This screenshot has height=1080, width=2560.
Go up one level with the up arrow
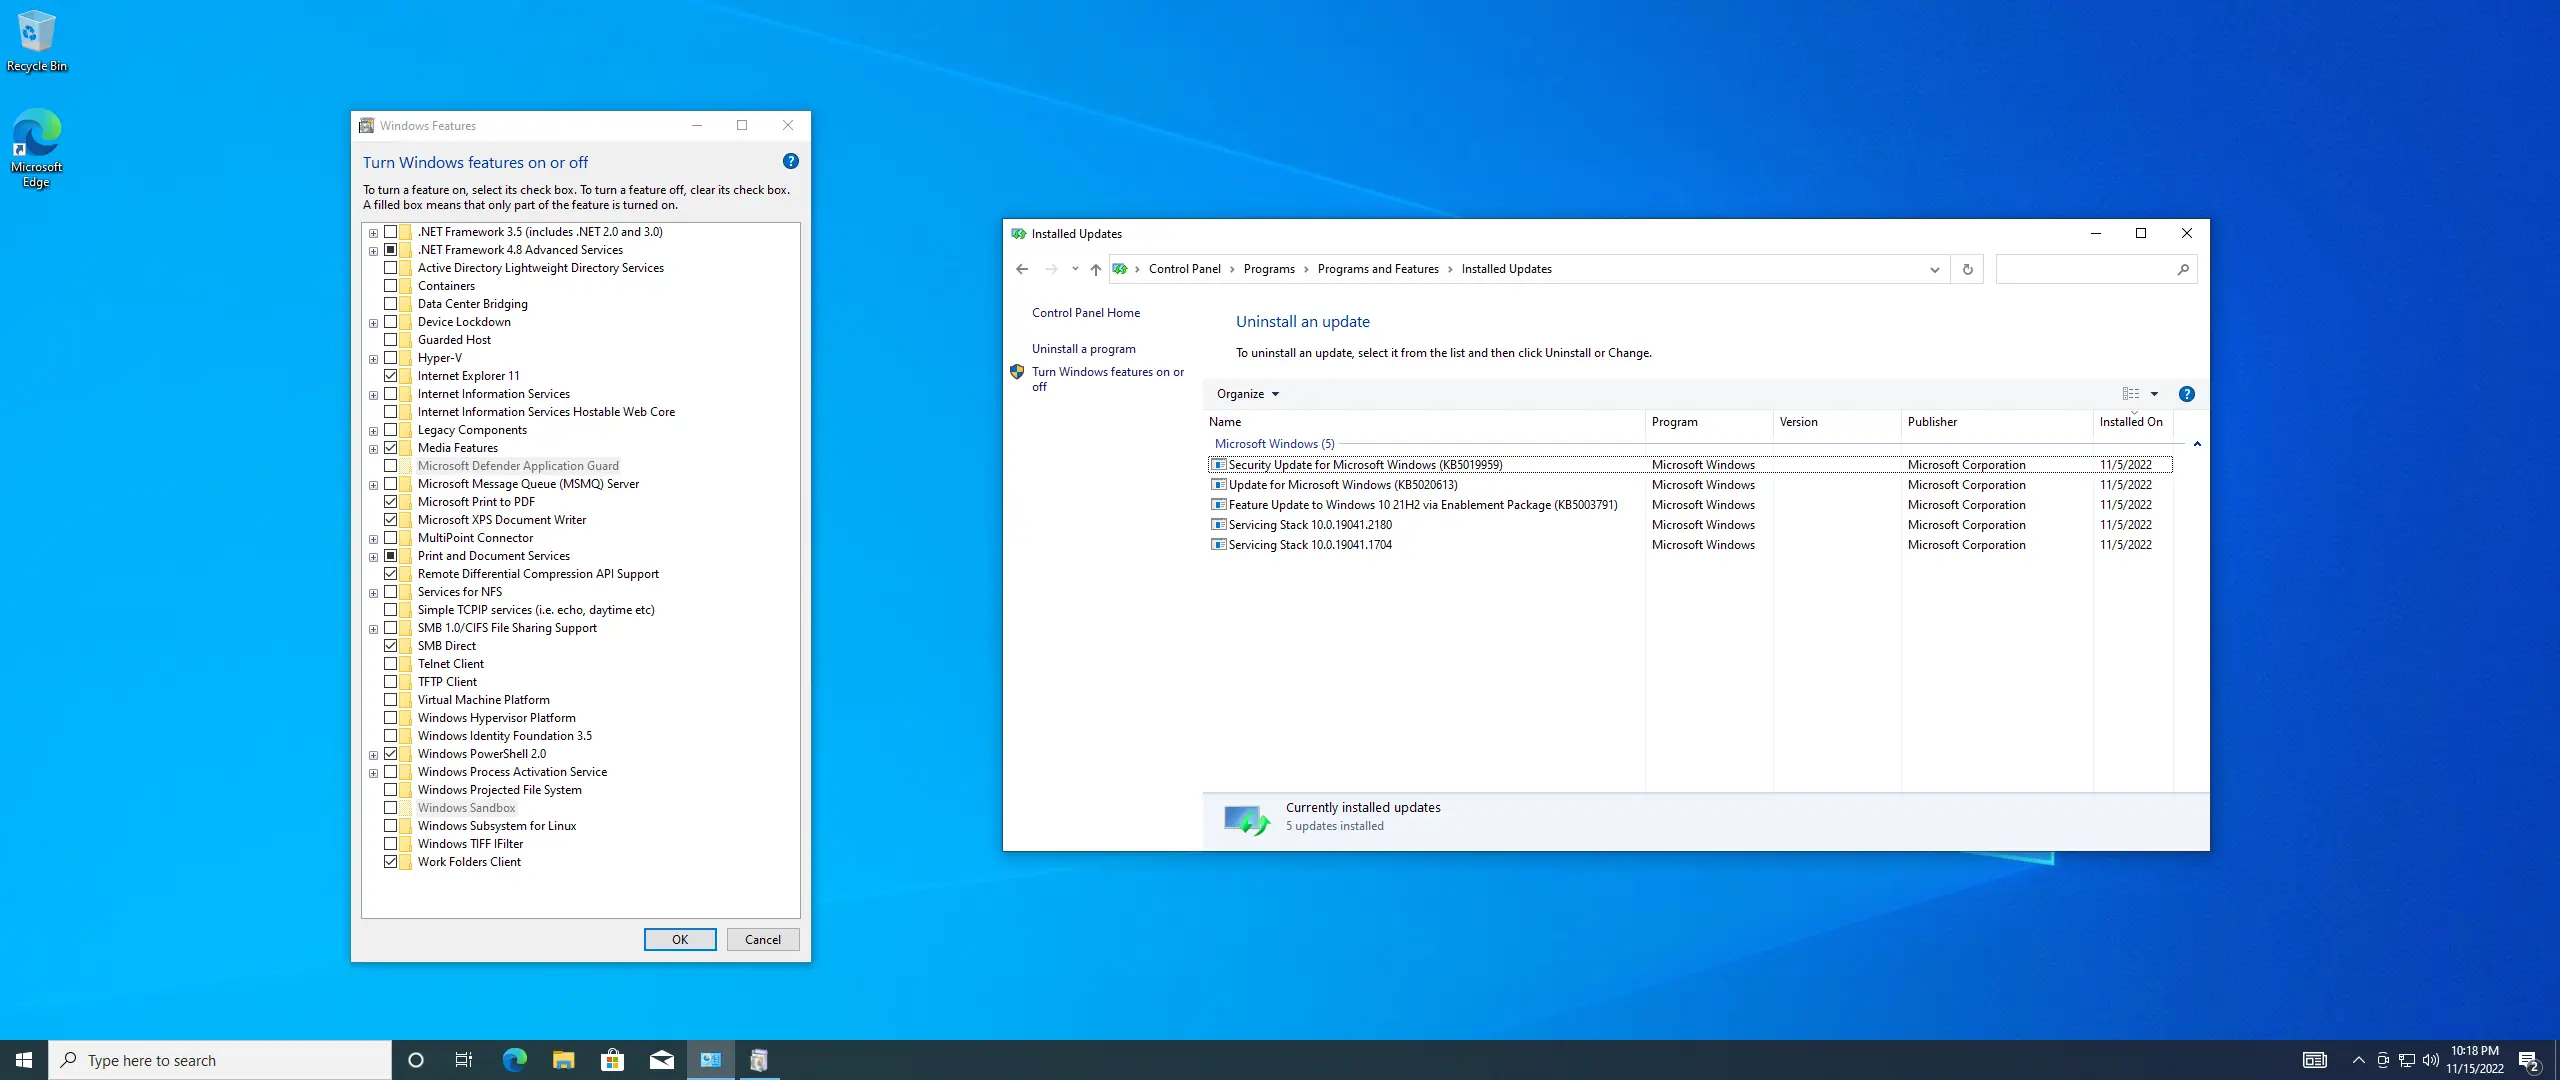(1096, 269)
